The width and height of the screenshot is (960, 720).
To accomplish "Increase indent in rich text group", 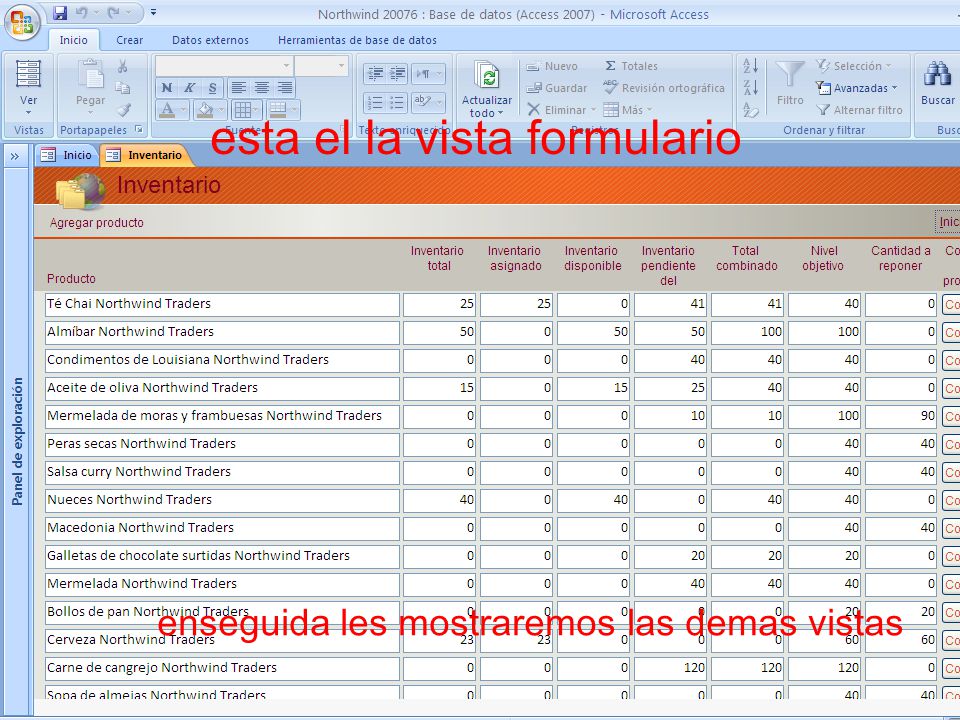I will pos(397,73).
